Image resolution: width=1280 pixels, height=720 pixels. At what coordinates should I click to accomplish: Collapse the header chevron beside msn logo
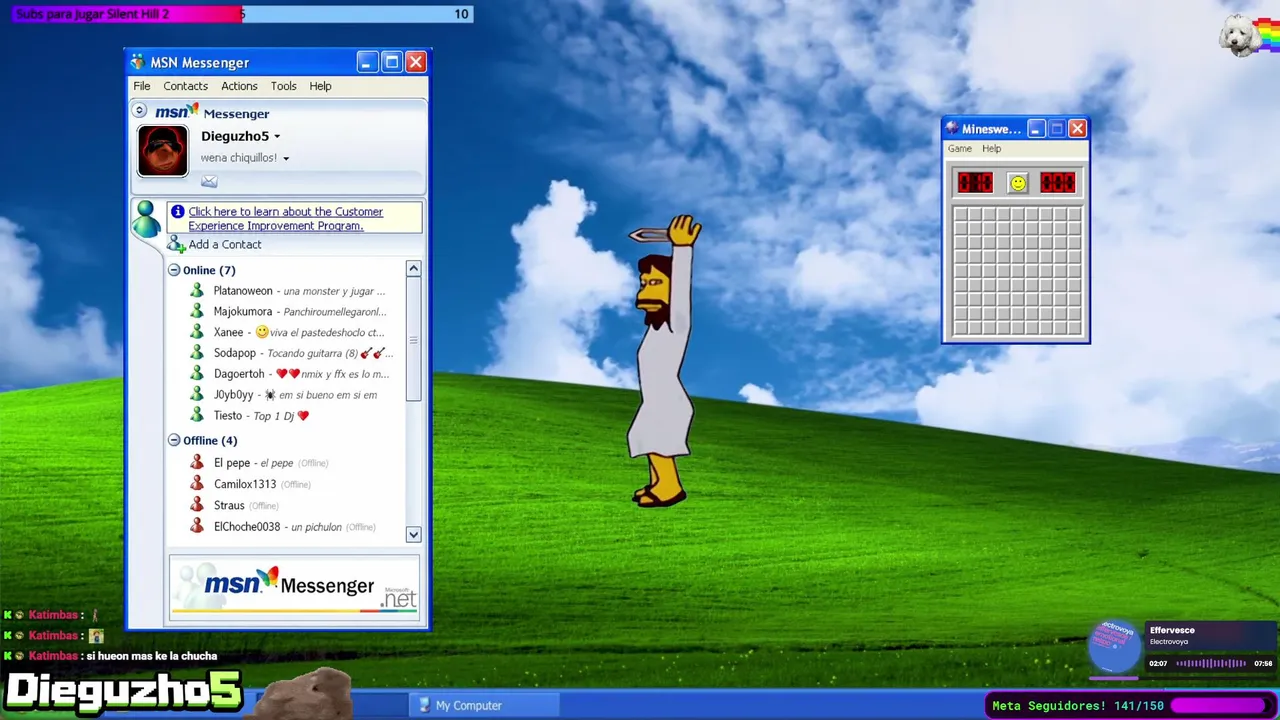pos(140,111)
